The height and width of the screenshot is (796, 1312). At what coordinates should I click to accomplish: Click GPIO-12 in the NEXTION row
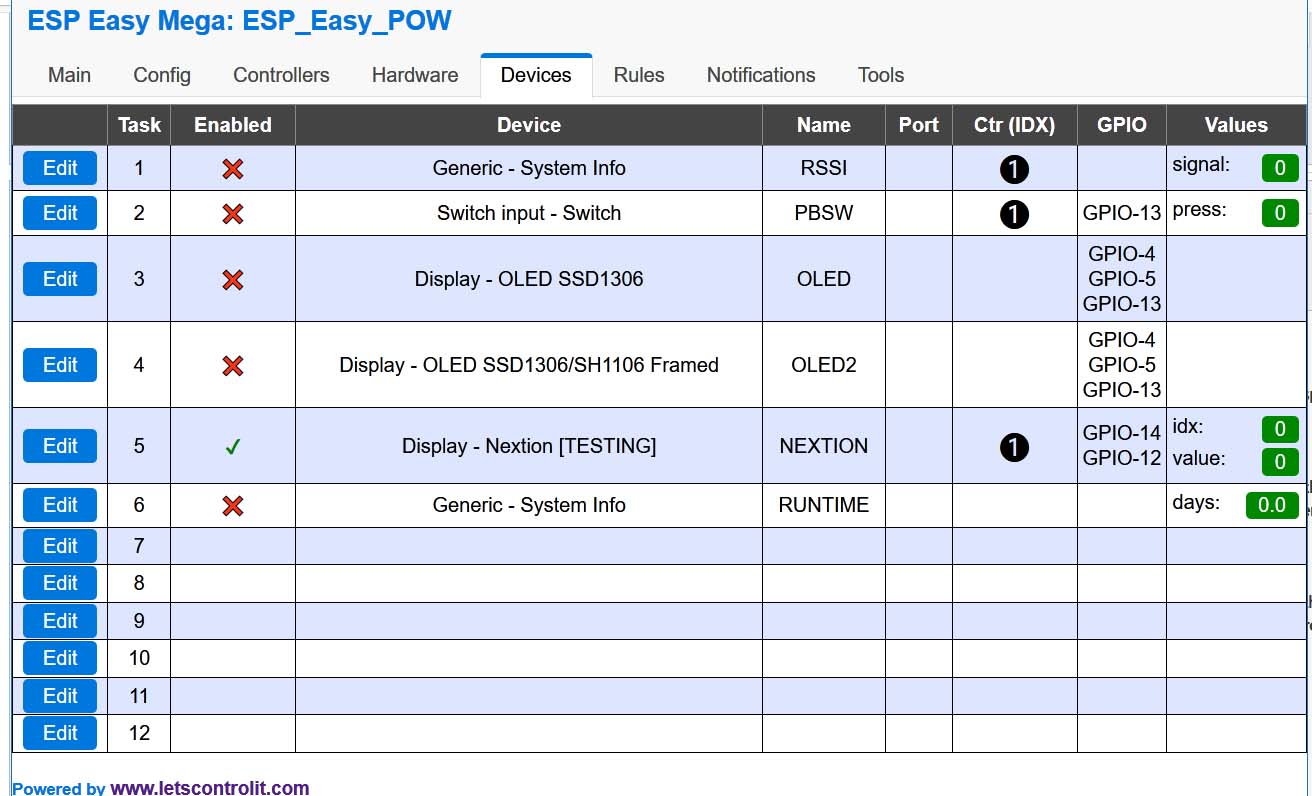point(1122,458)
